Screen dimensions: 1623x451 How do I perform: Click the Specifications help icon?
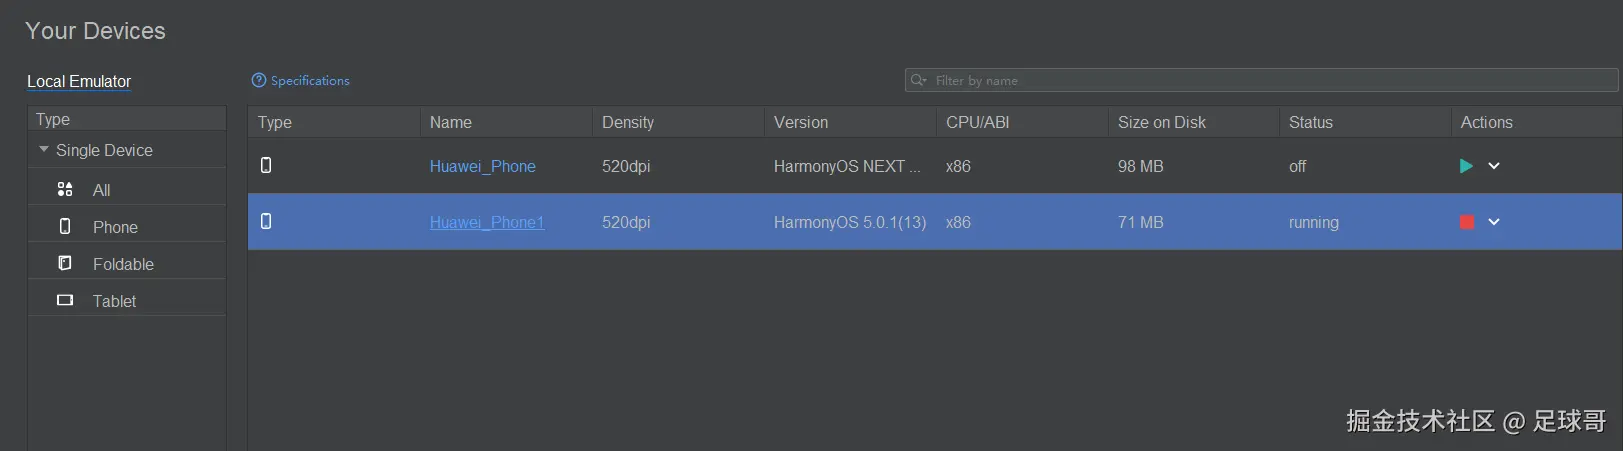pyautogui.click(x=259, y=80)
